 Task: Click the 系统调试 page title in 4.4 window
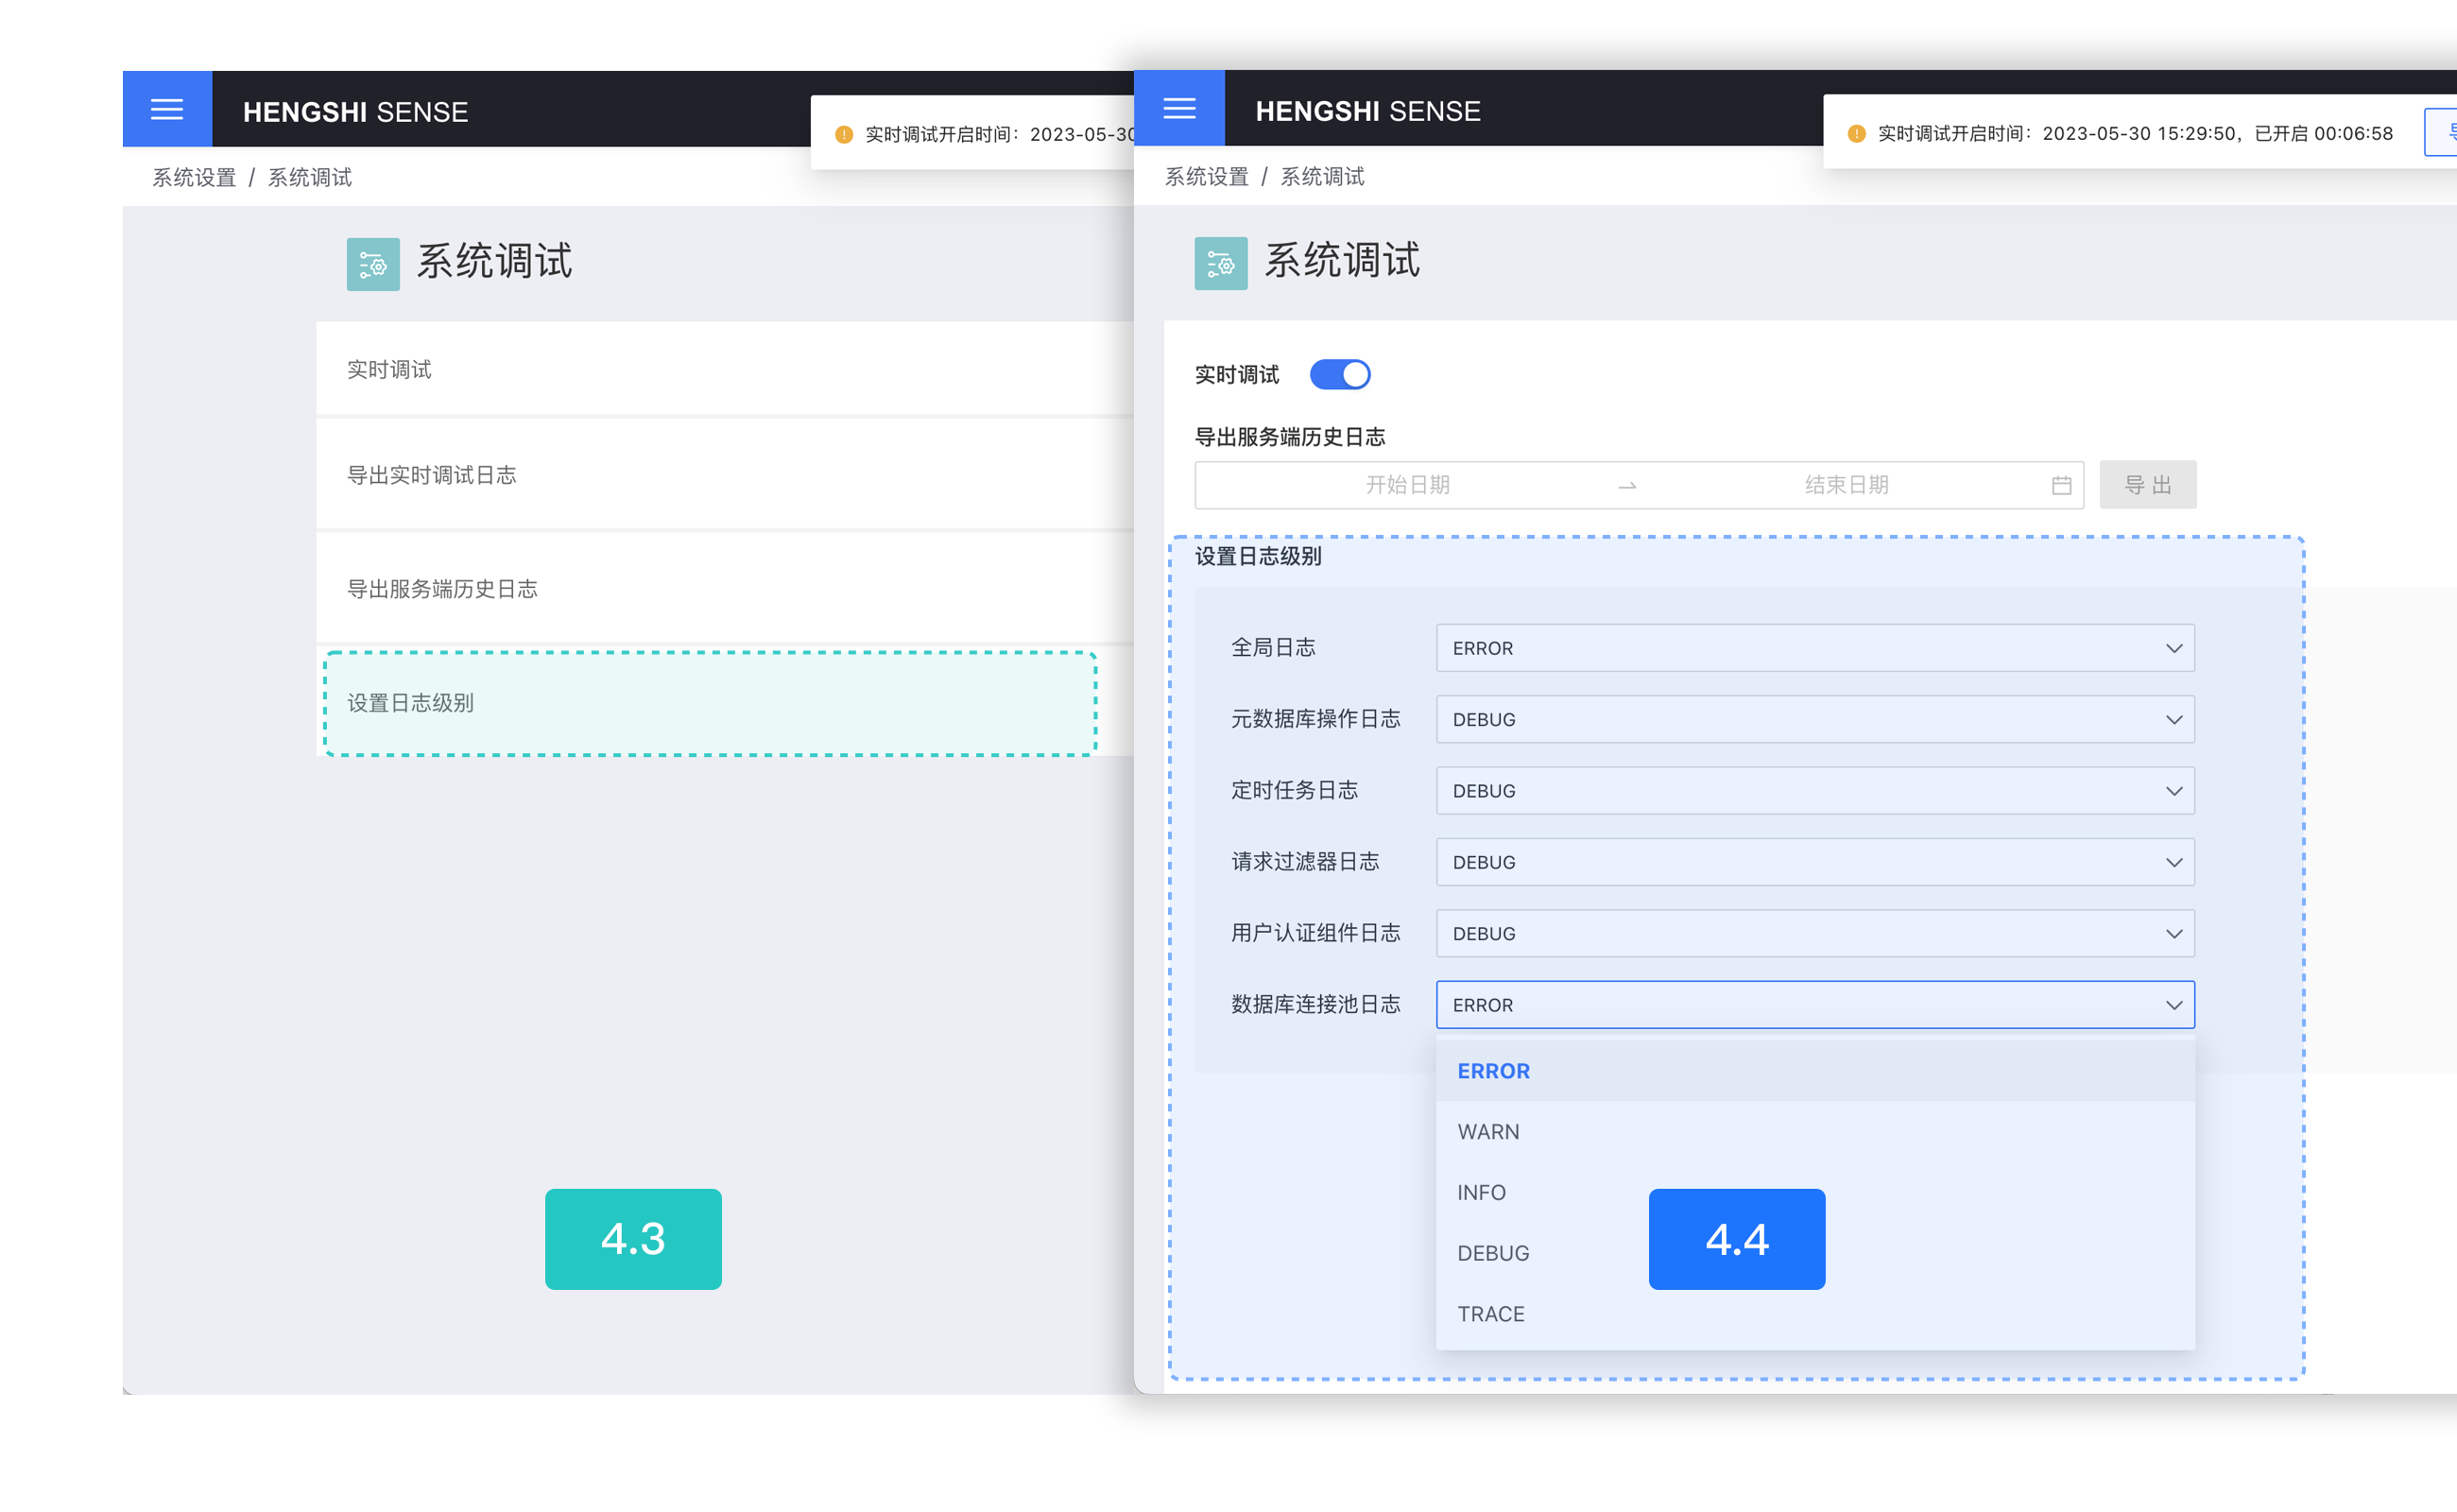pyautogui.click(x=1342, y=261)
